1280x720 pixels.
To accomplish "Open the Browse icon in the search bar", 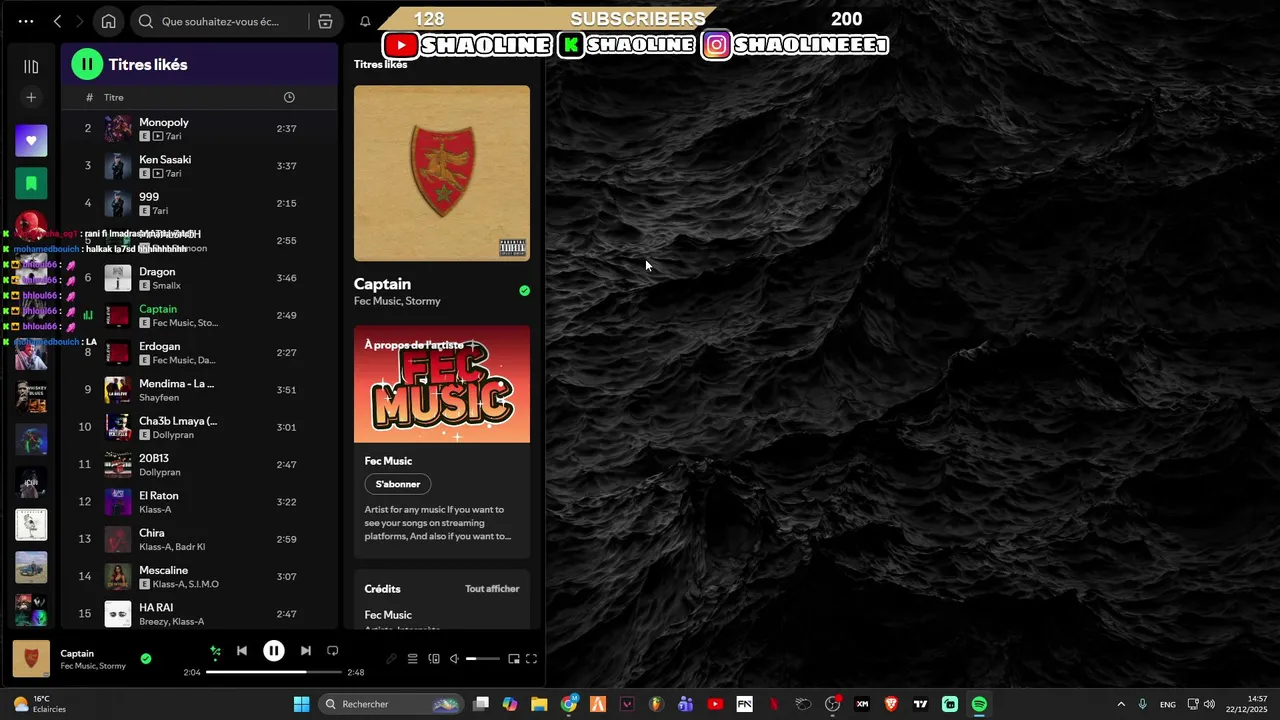I will click(x=325, y=21).
